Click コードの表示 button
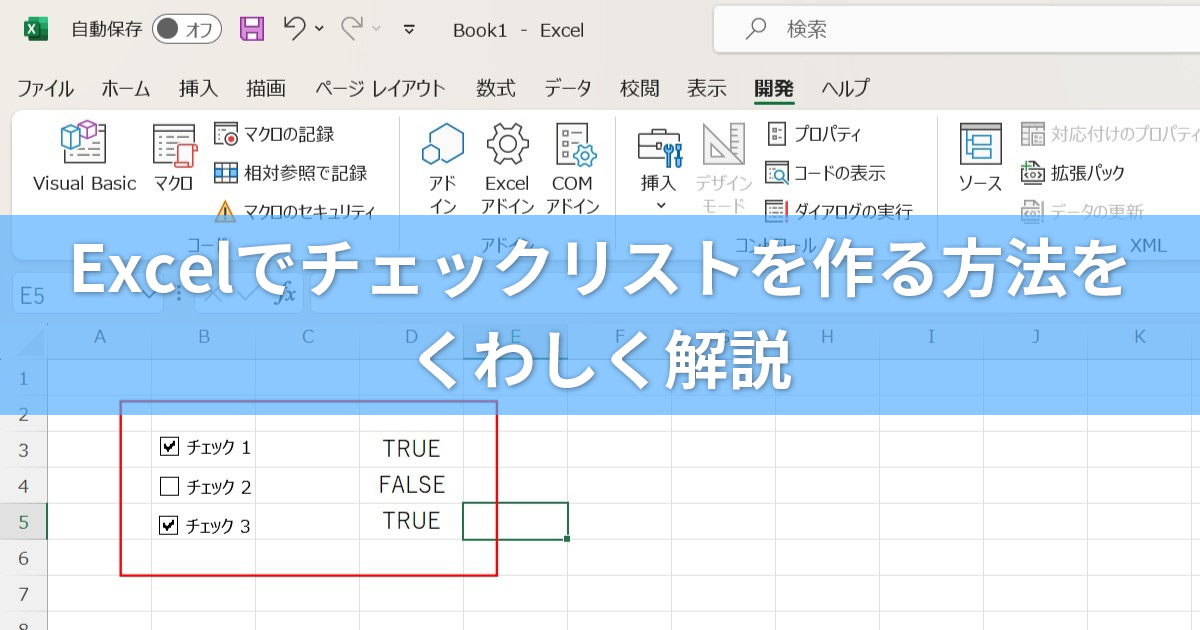The image size is (1200, 630). 826,173
